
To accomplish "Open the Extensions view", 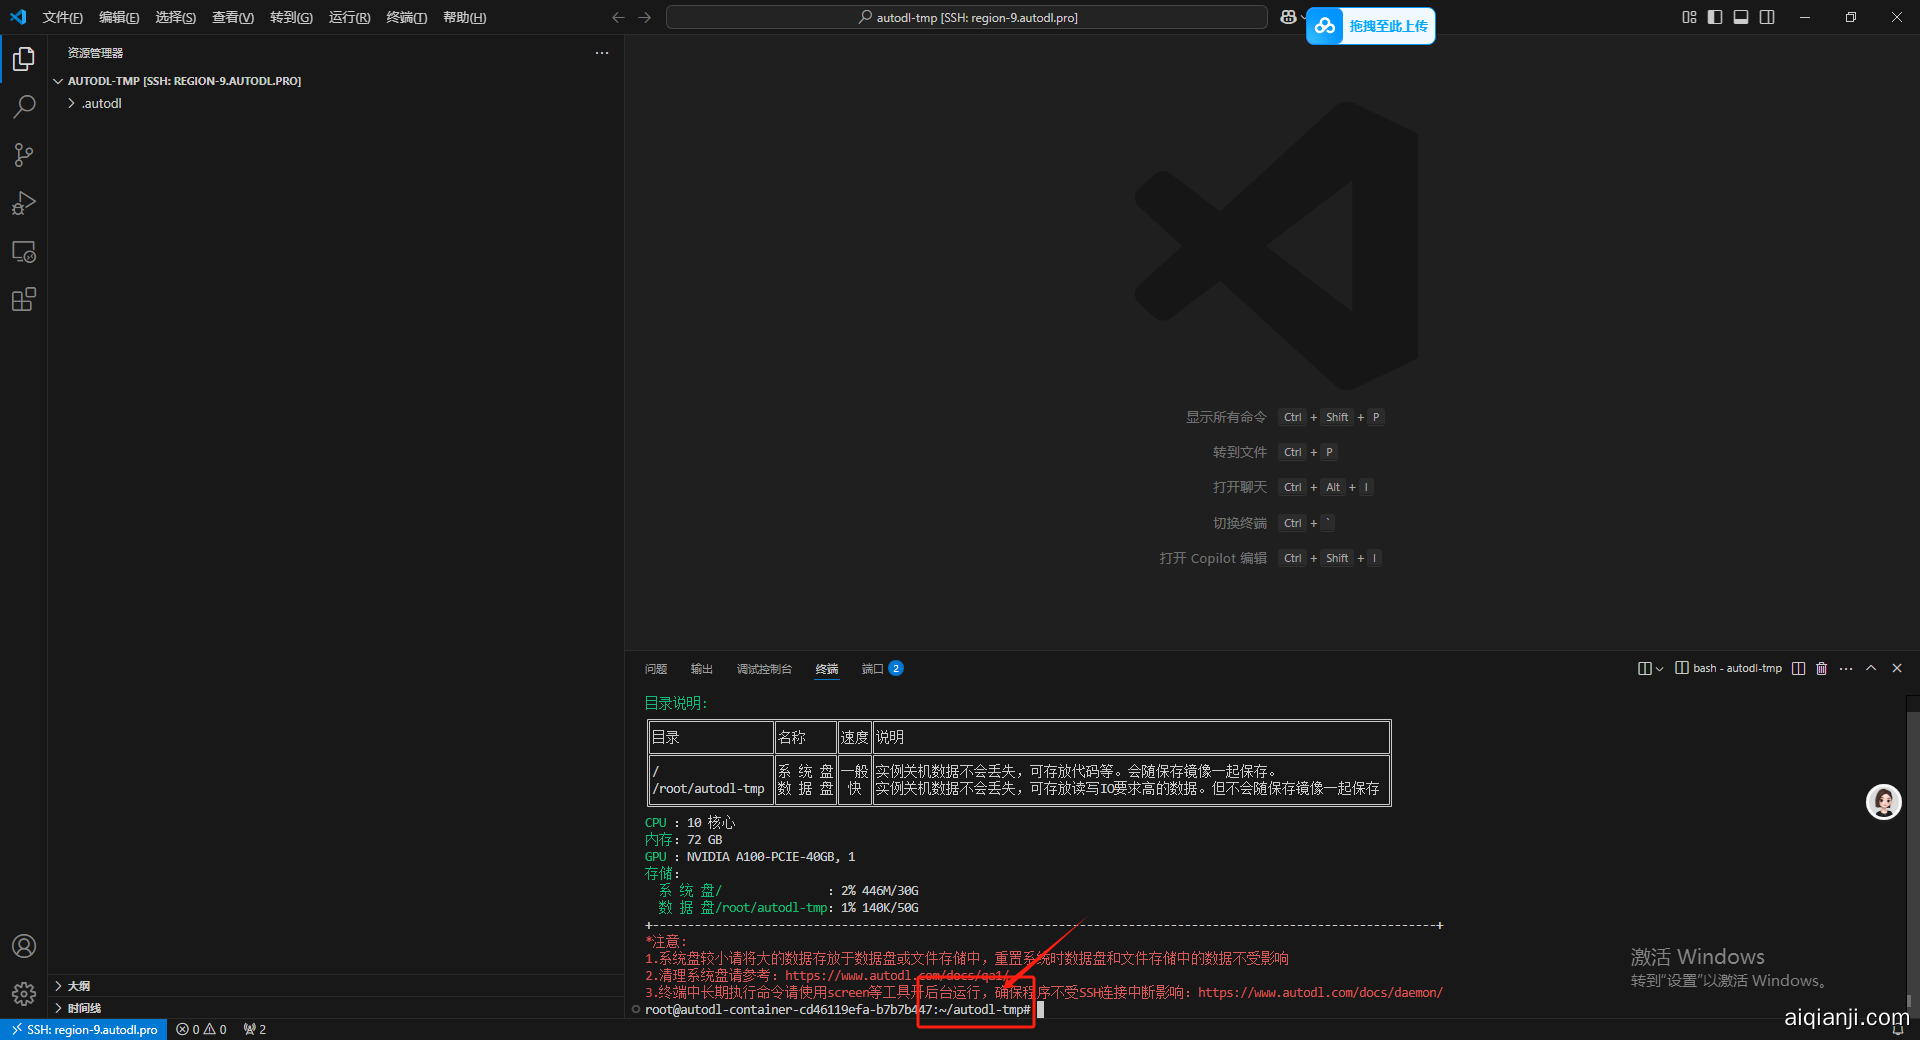I will pos(24,300).
